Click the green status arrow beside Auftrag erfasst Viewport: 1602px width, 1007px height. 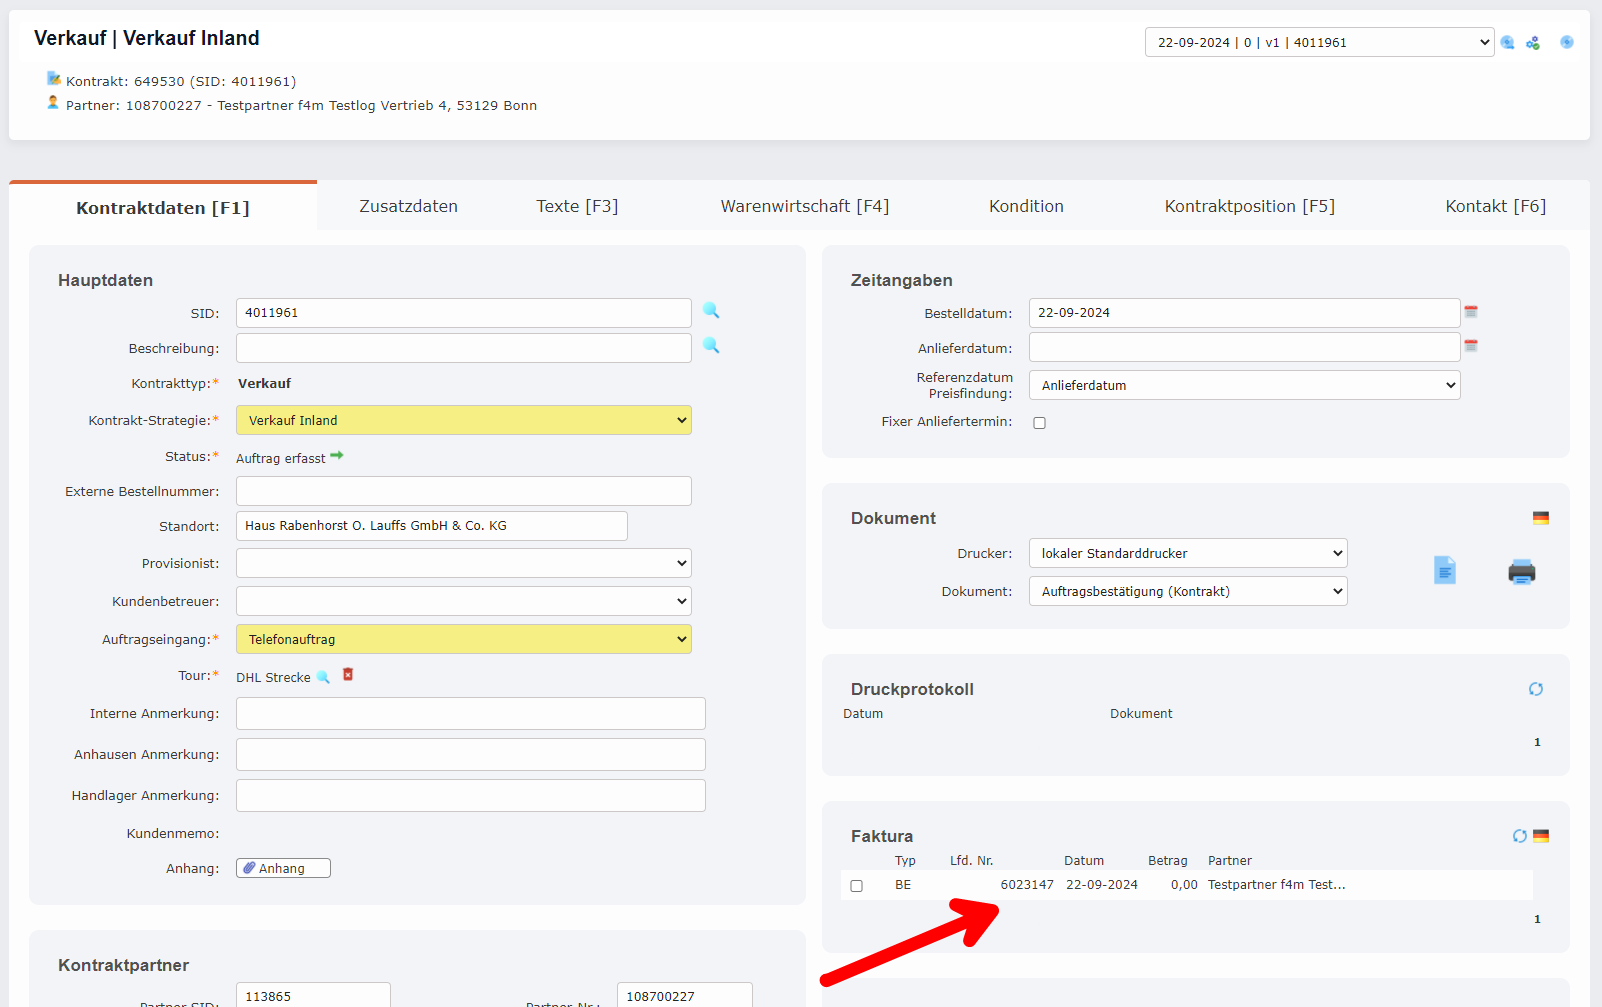tap(336, 455)
